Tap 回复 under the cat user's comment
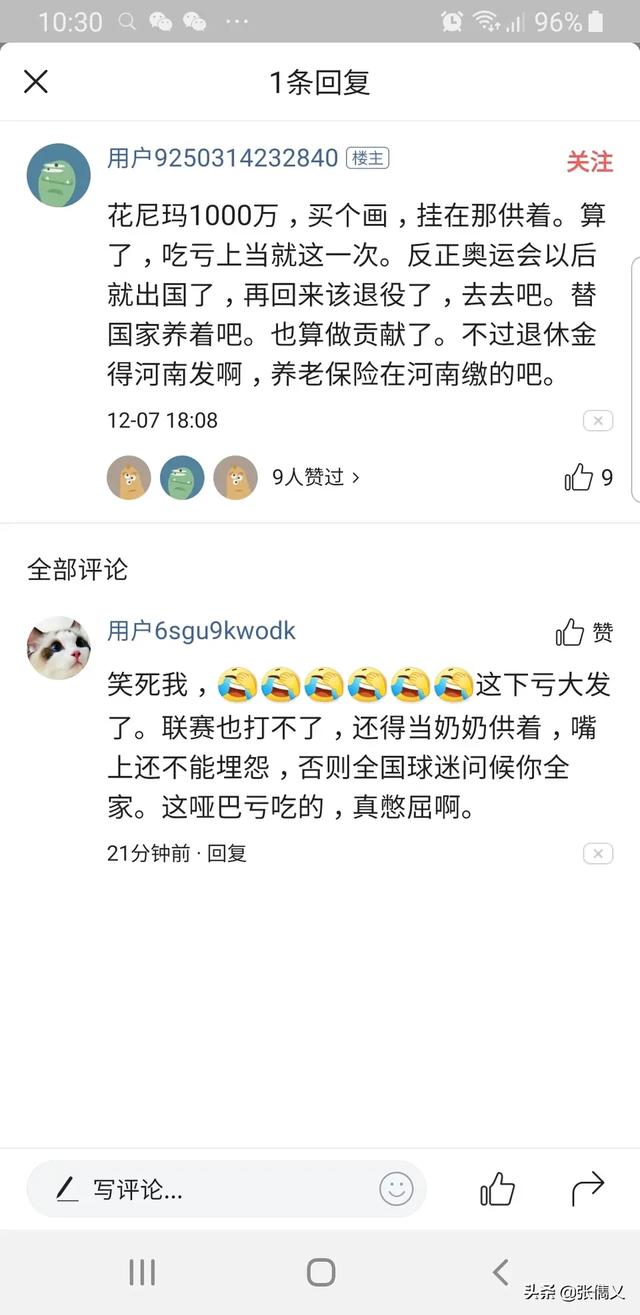640x1315 pixels. 227,853
